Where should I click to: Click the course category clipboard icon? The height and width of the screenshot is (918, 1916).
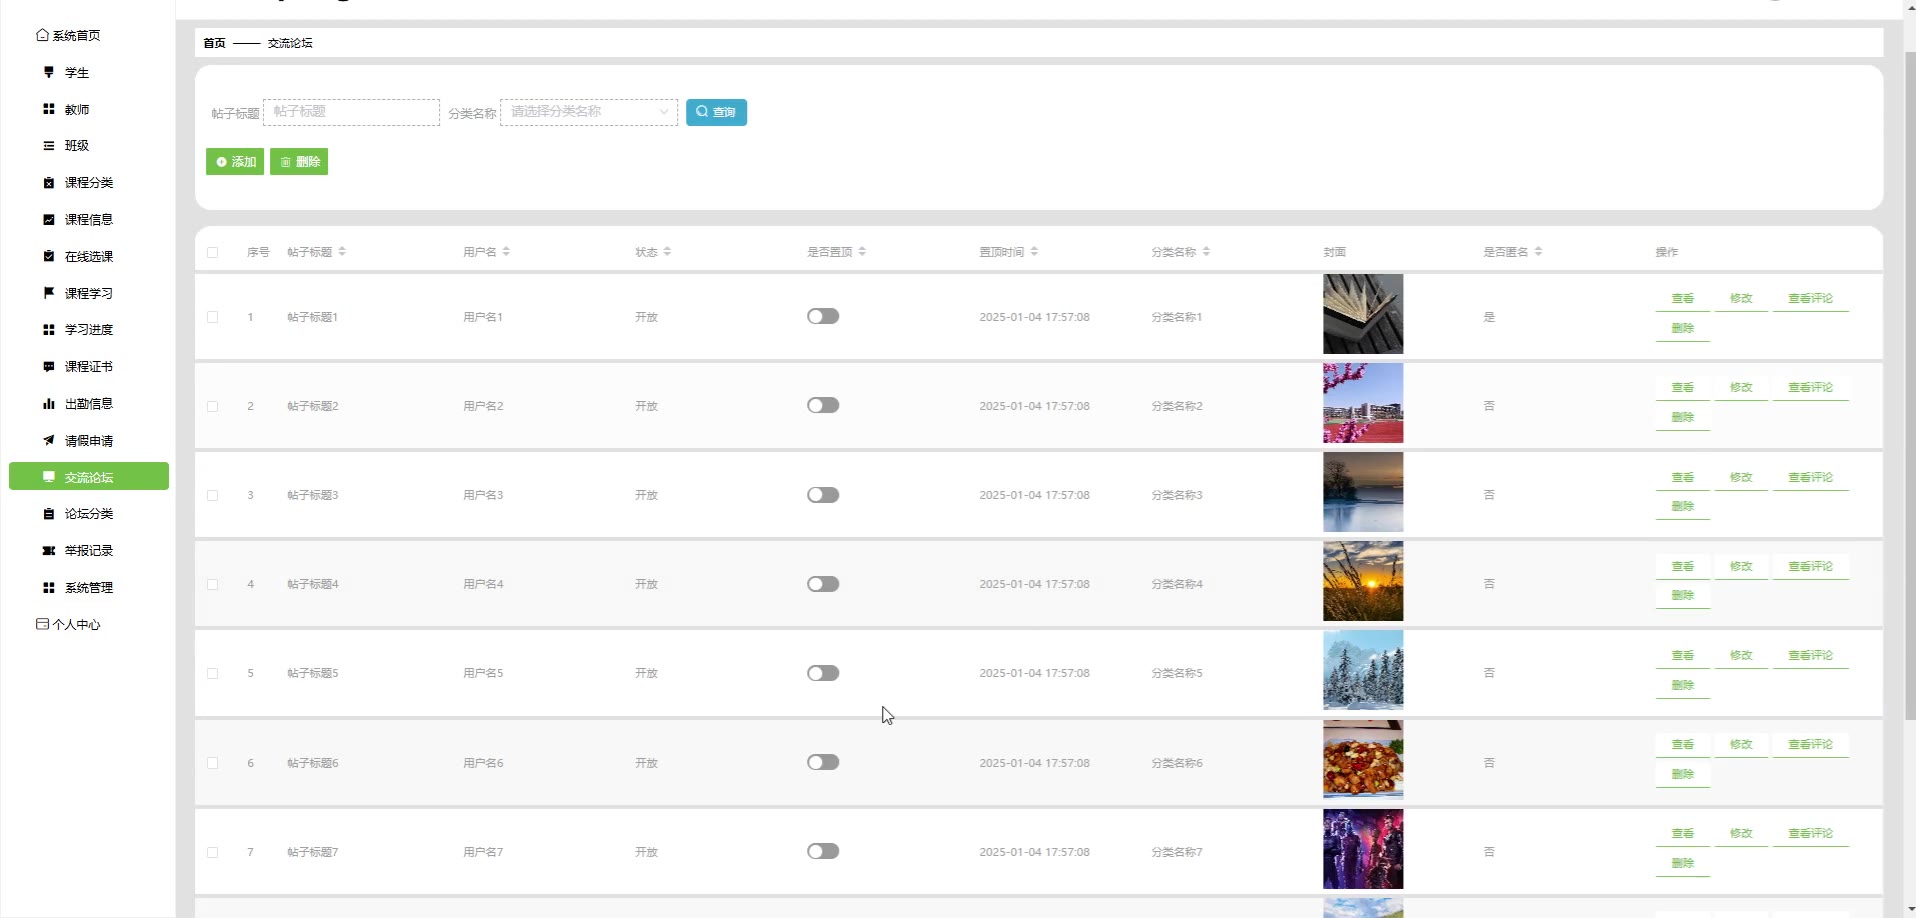(x=48, y=183)
